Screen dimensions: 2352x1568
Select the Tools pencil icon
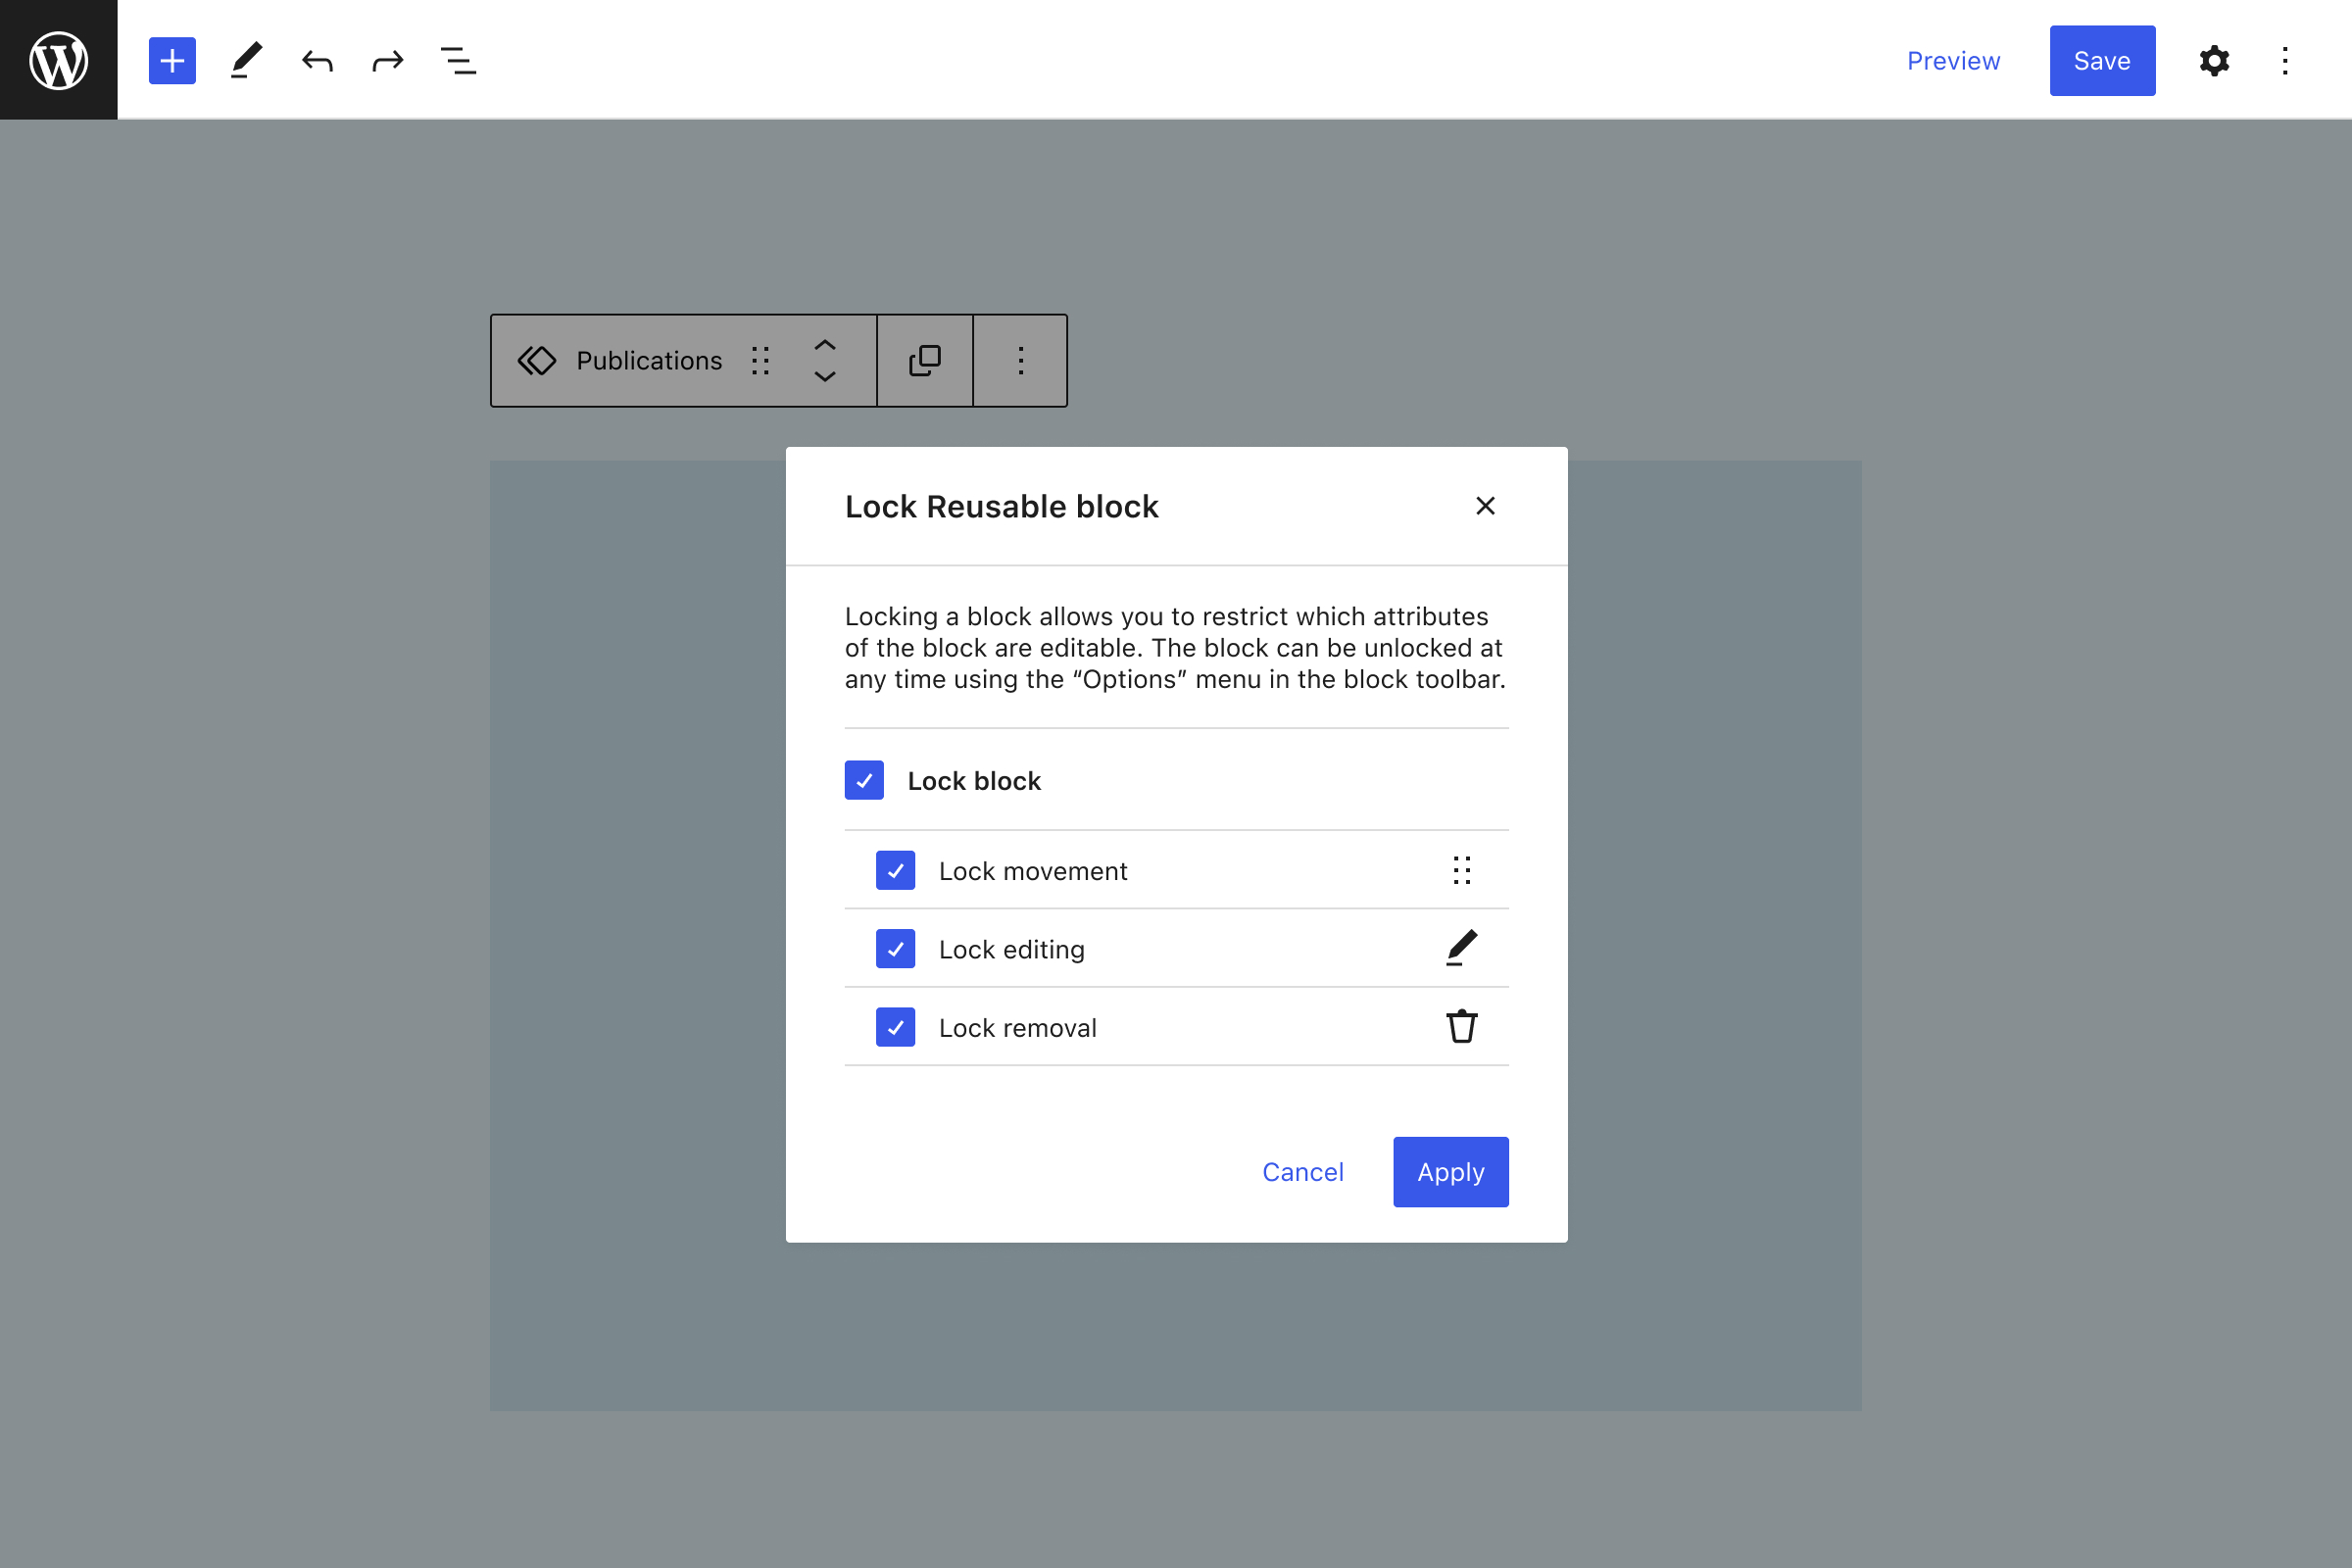pyautogui.click(x=246, y=61)
